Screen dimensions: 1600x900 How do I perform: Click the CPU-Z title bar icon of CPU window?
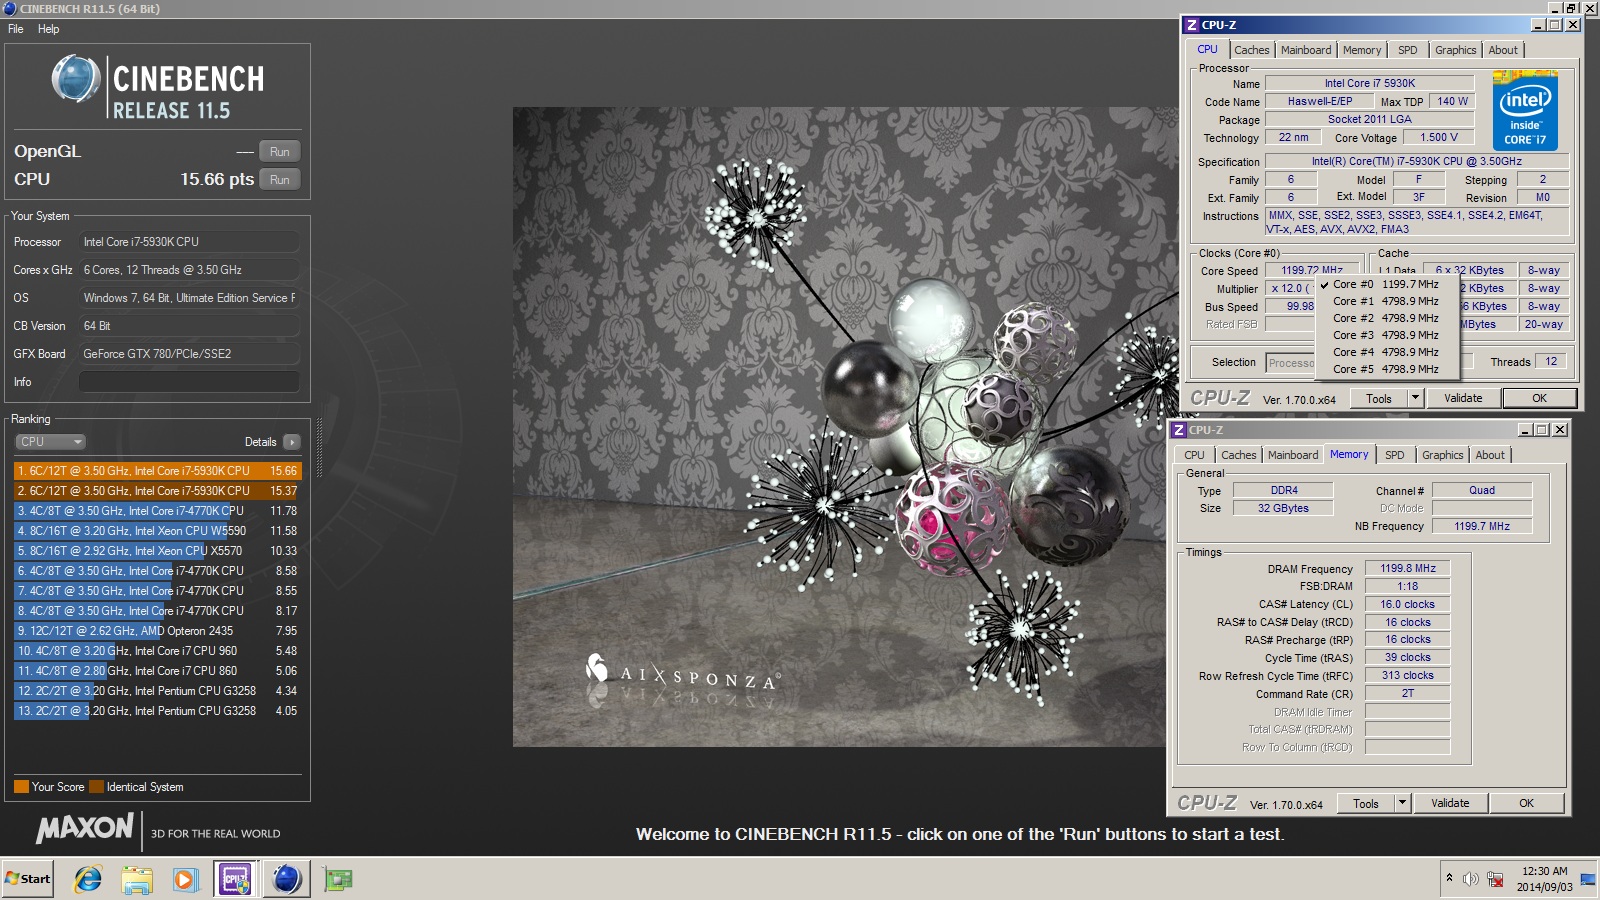point(1191,25)
